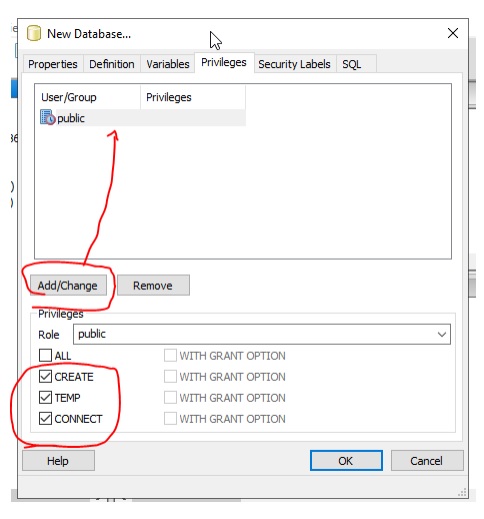Viewport: 484px width, 519px height.
Task: View the SQL tab
Action: (x=352, y=64)
